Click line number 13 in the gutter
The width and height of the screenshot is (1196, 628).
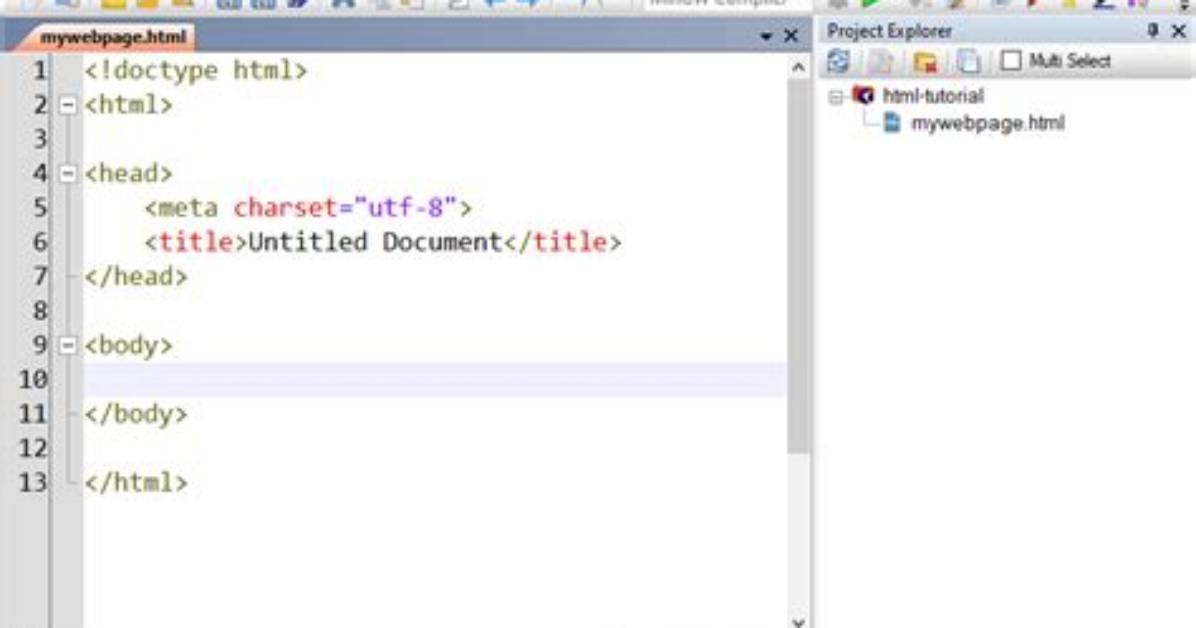(33, 483)
